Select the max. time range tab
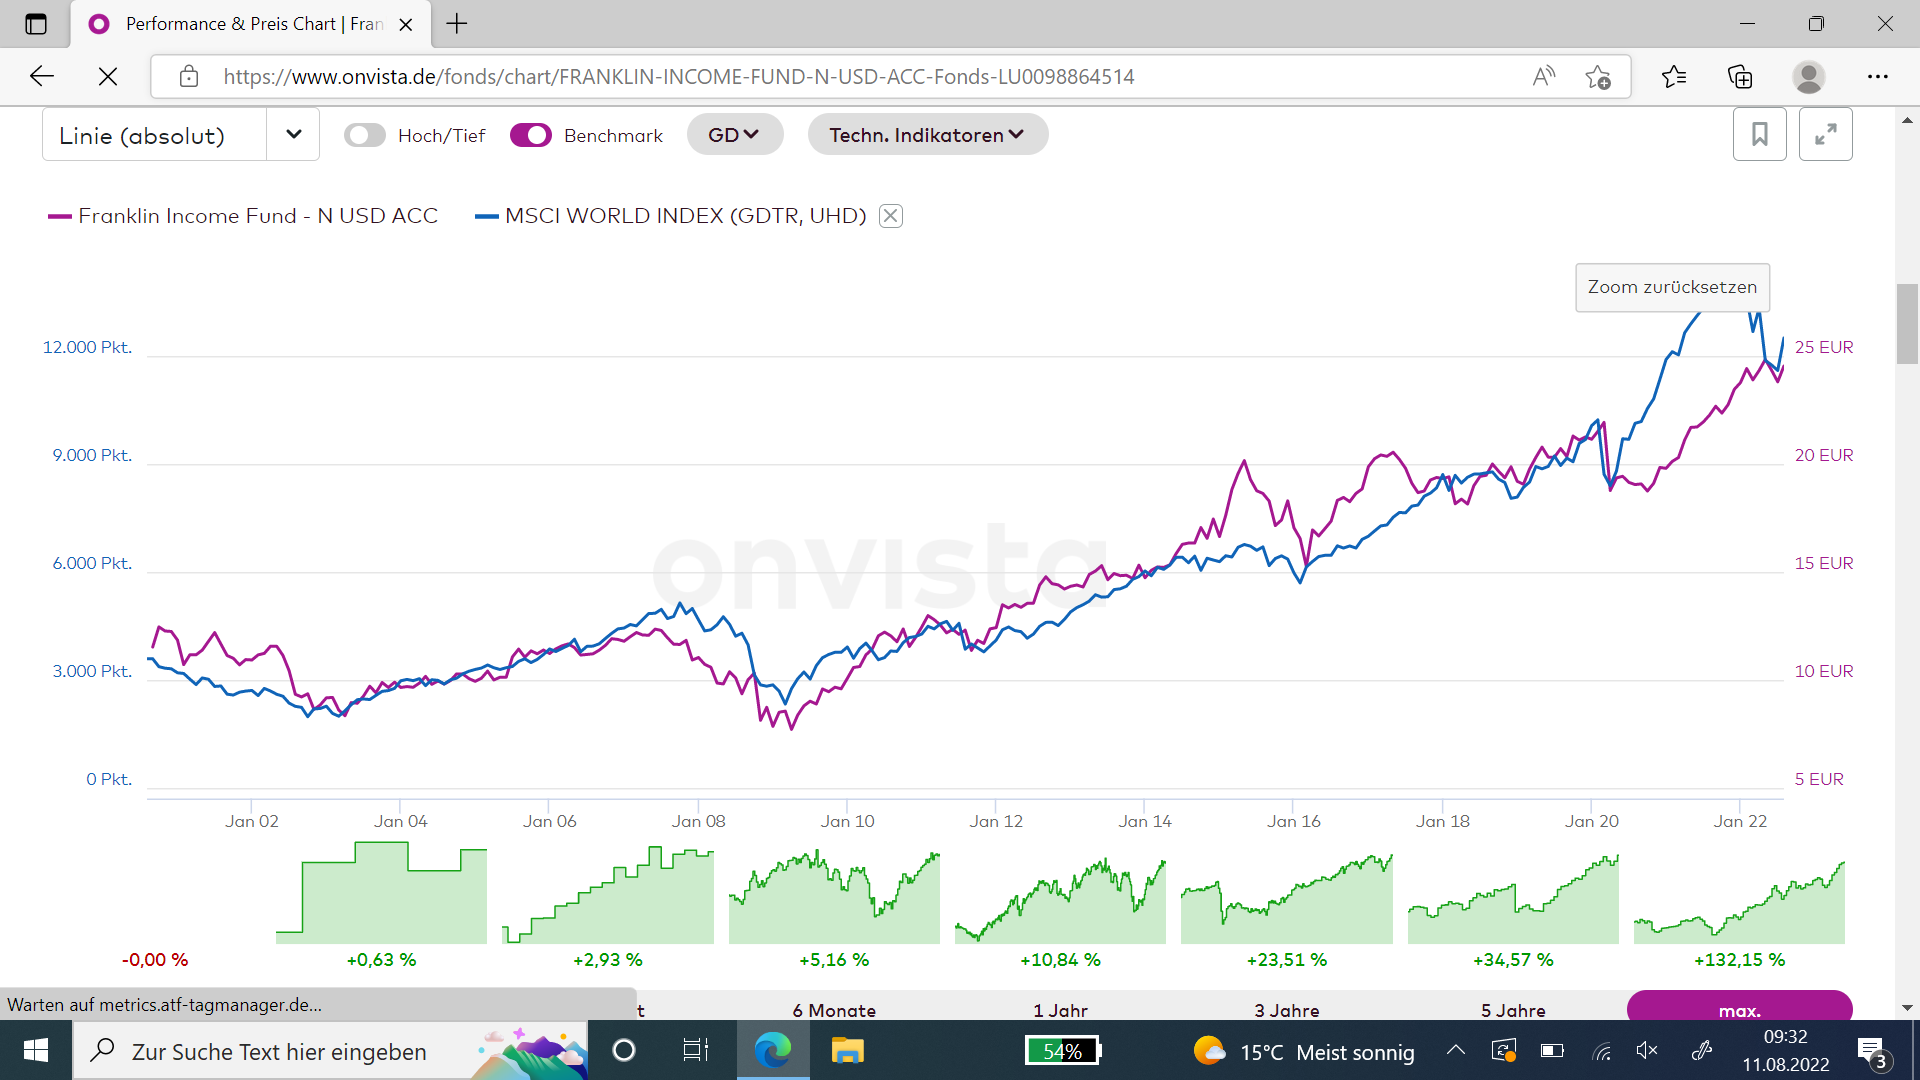The height and width of the screenshot is (1080, 1920). coord(1739,1009)
